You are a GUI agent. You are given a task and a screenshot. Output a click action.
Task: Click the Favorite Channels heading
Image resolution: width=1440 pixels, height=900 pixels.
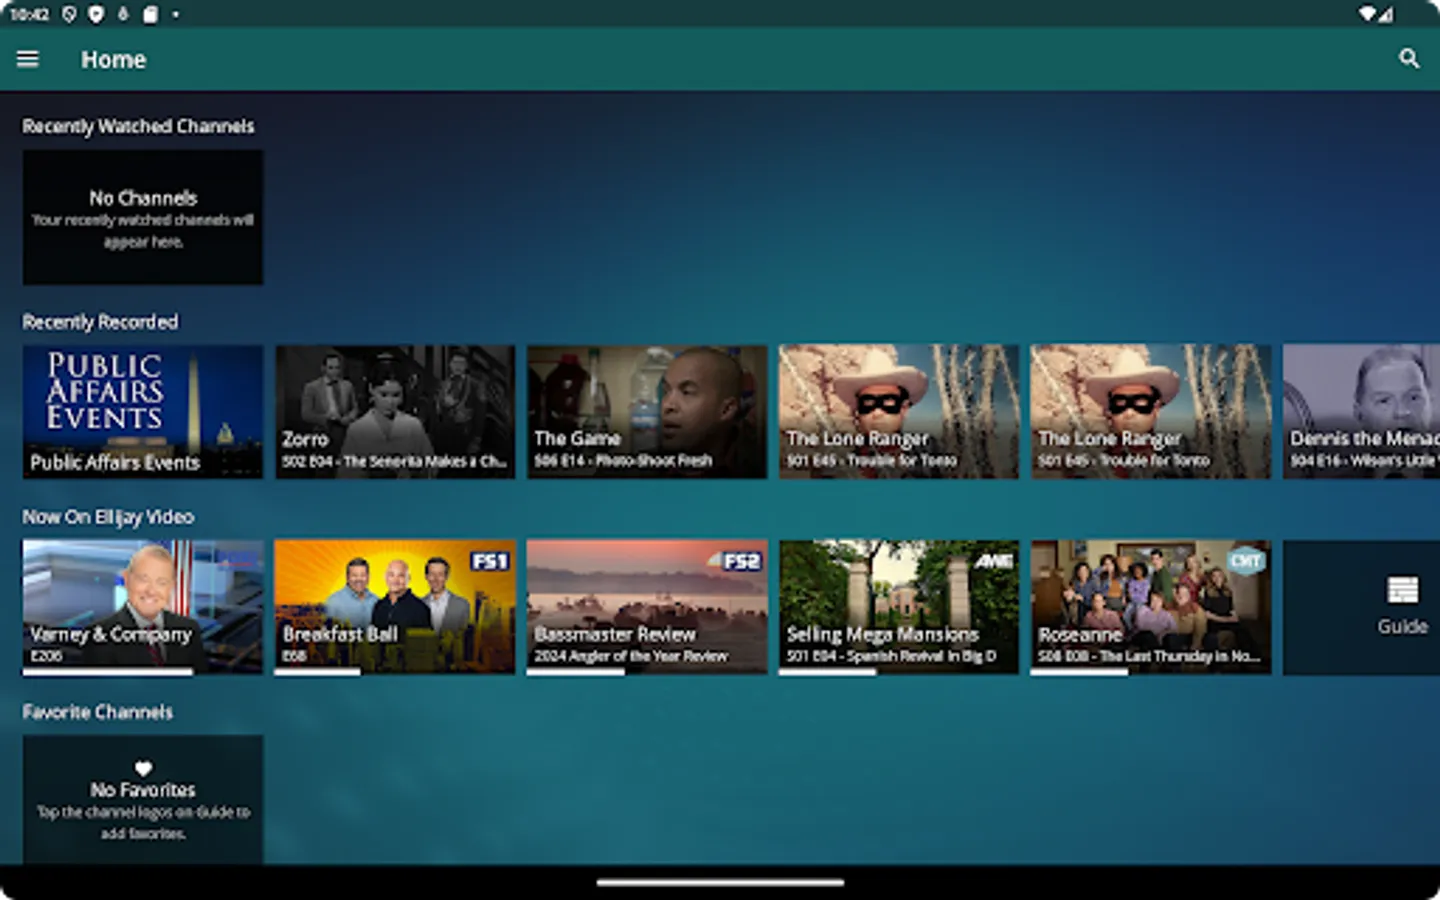coord(97,711)
